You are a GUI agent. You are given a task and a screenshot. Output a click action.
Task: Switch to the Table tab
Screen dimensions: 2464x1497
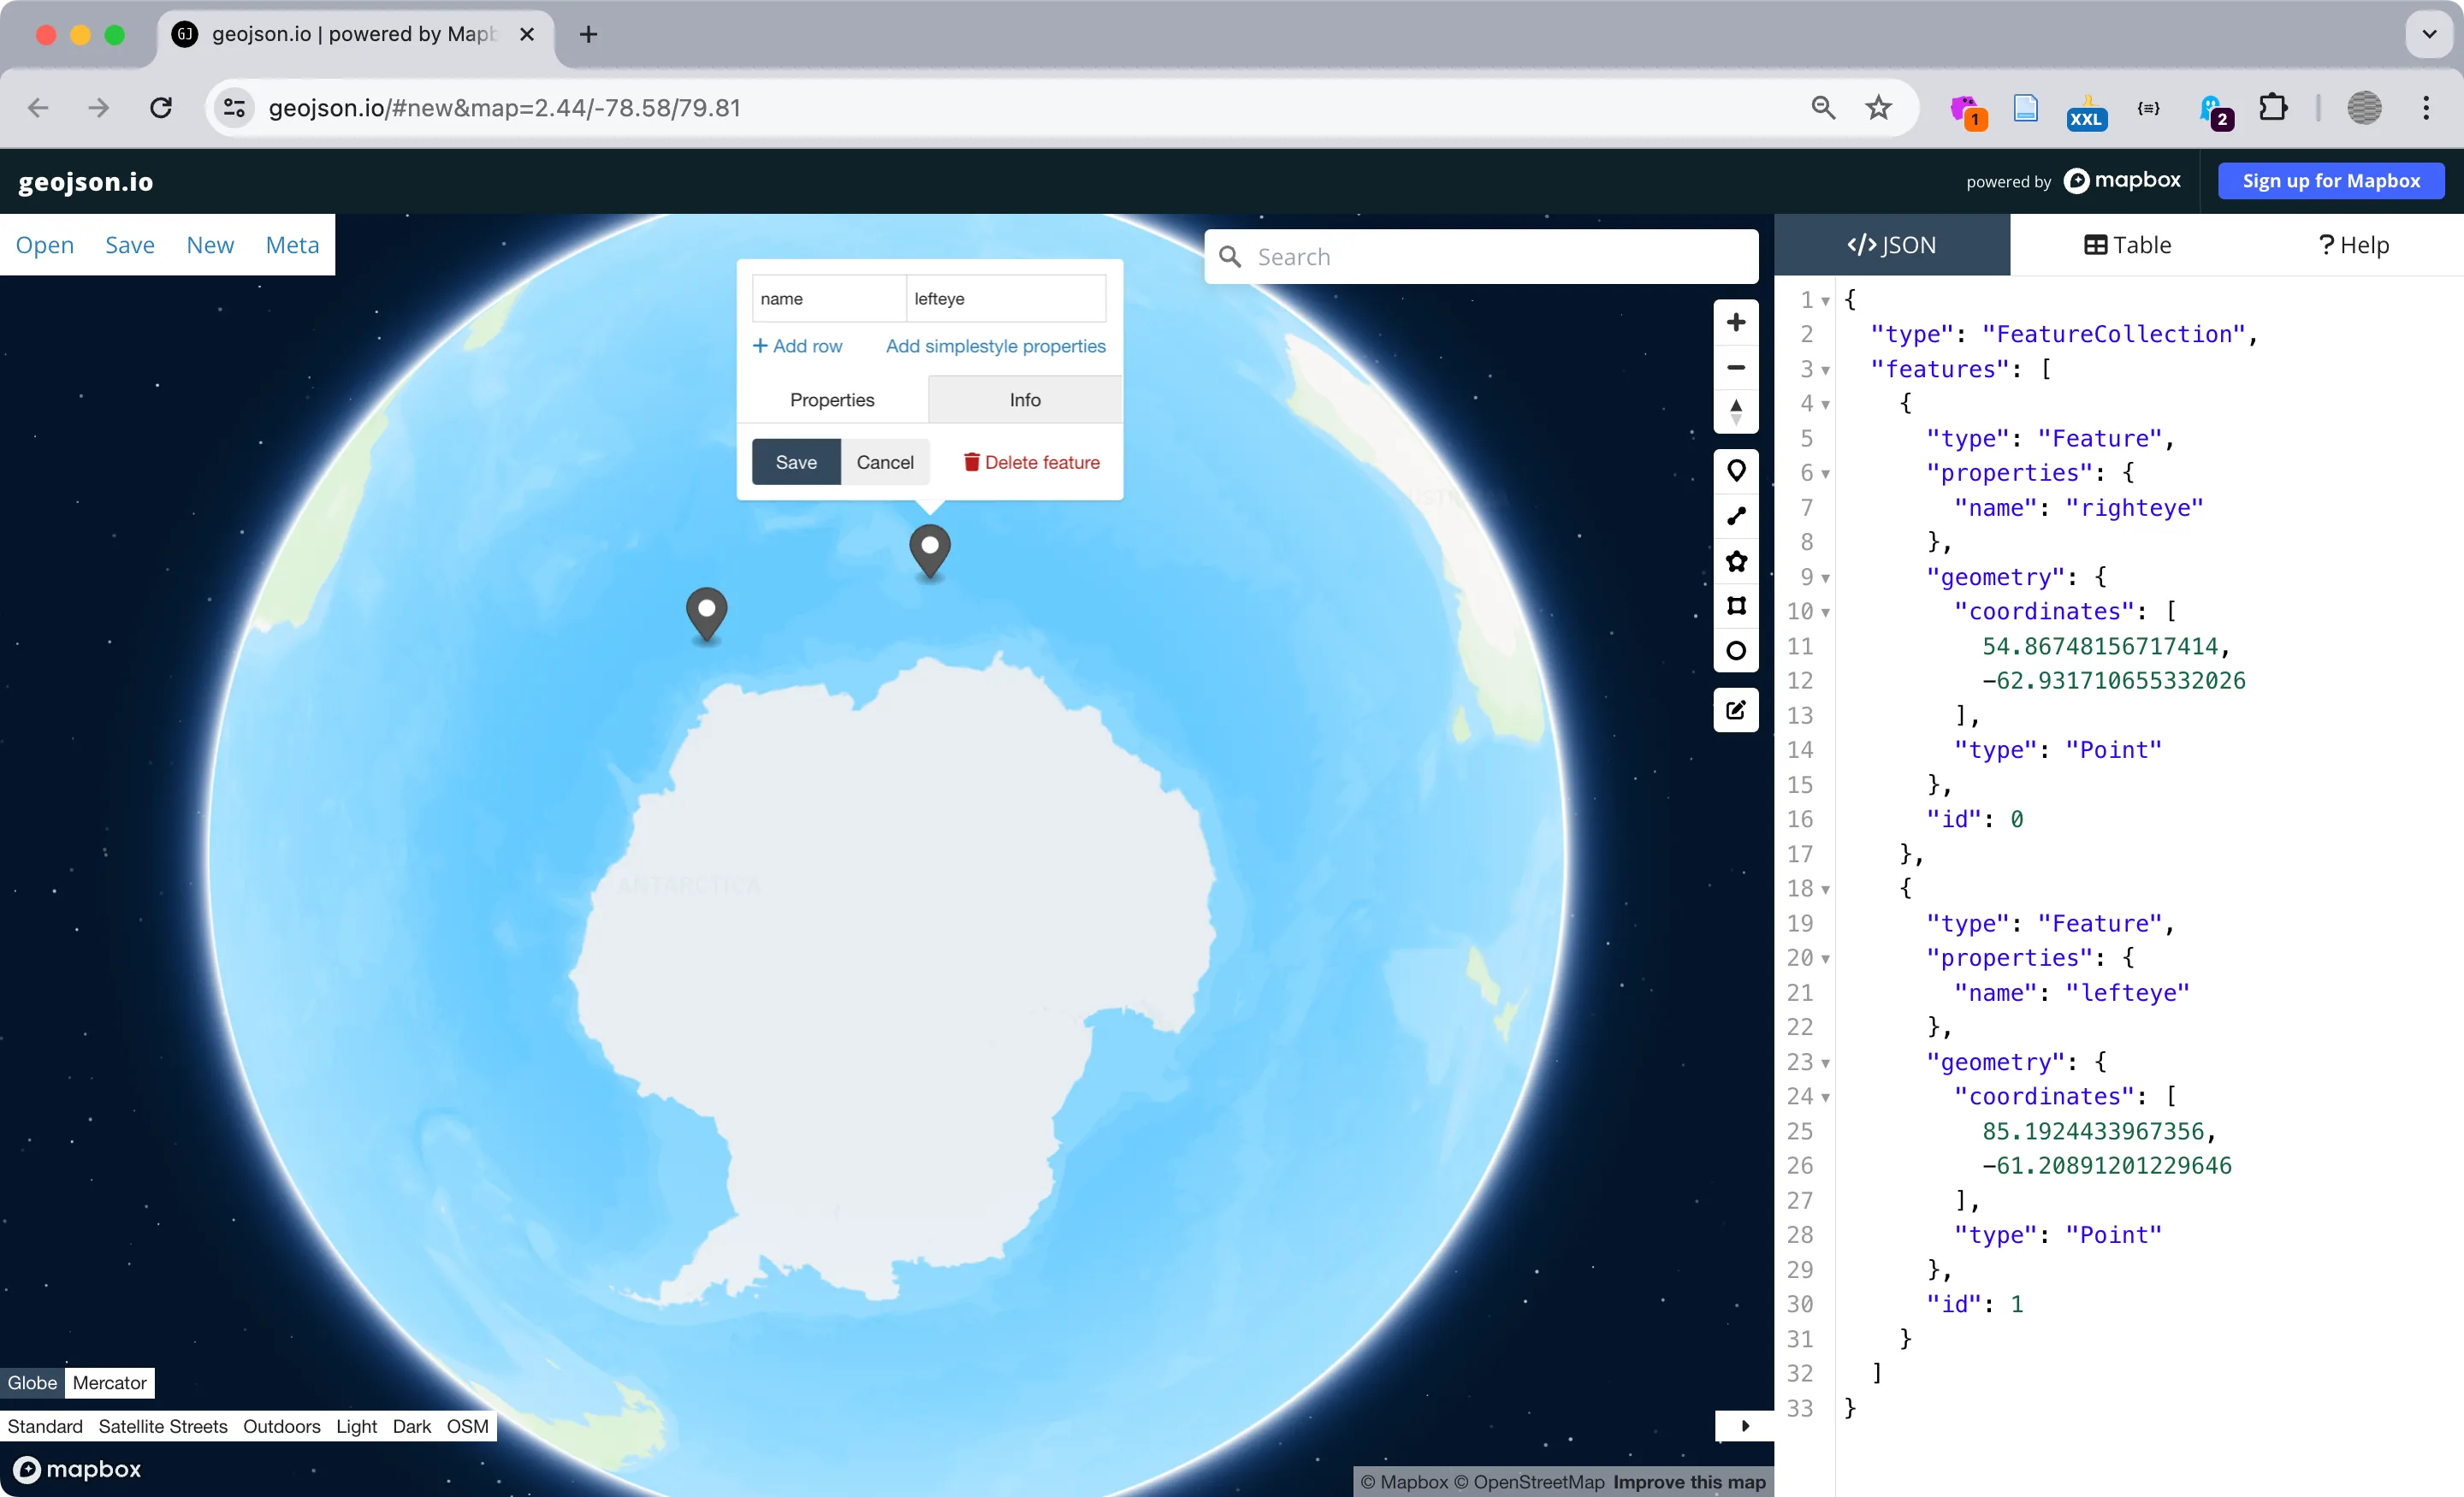tap(2126, 244)
